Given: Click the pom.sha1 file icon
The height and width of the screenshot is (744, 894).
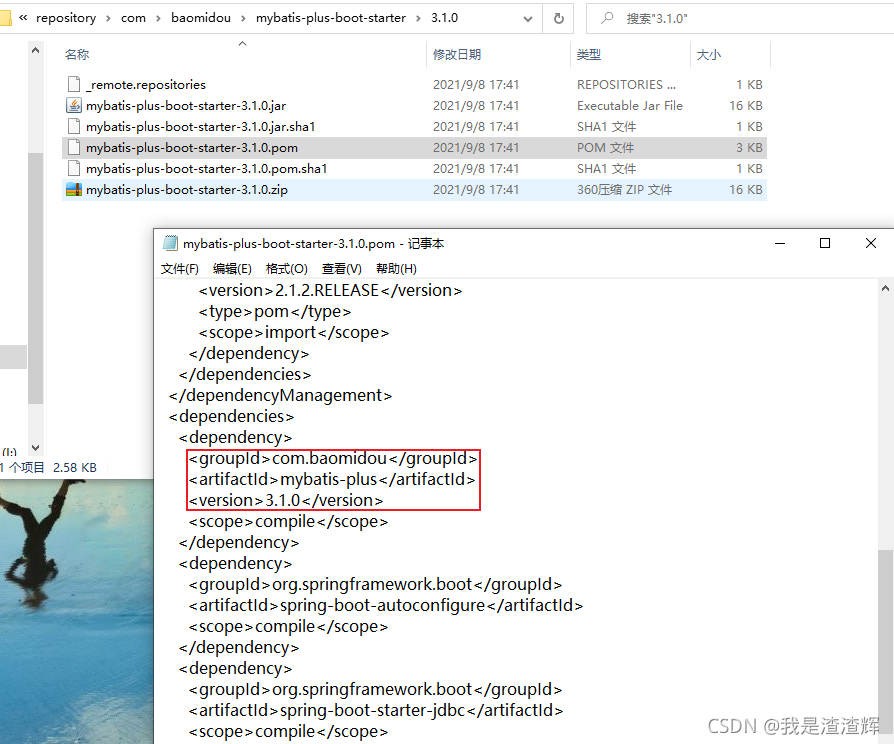Looking at the screenshot, I should pyautogui.click(x=74, y=169).
